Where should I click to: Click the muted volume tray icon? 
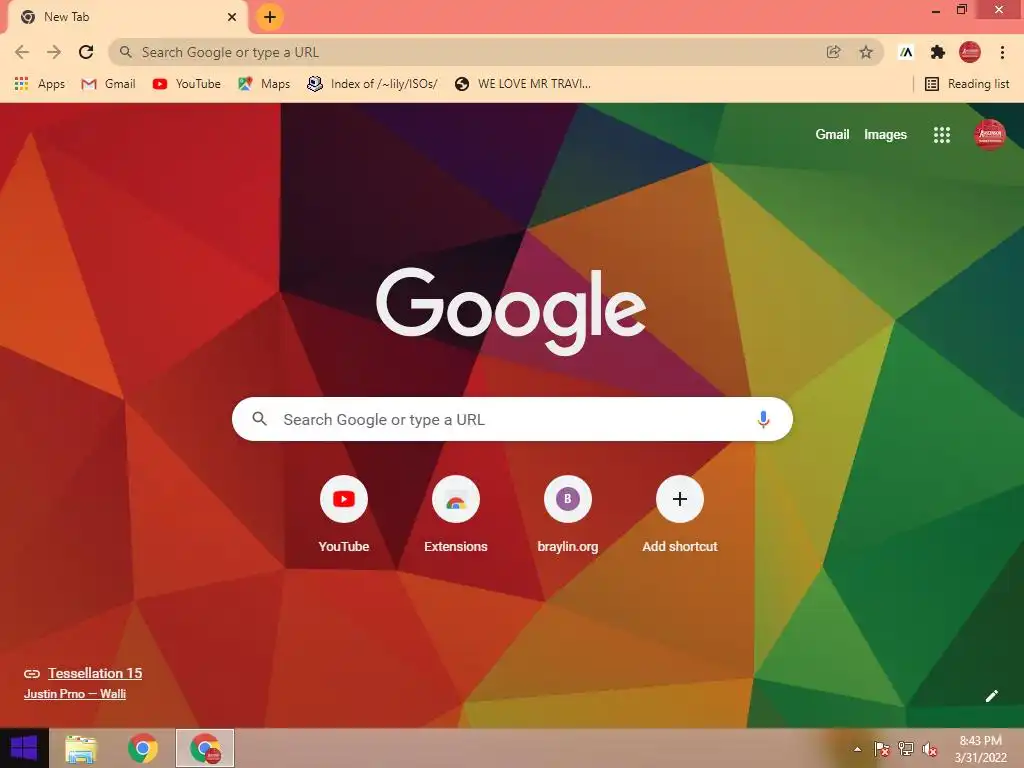point(930,749)
